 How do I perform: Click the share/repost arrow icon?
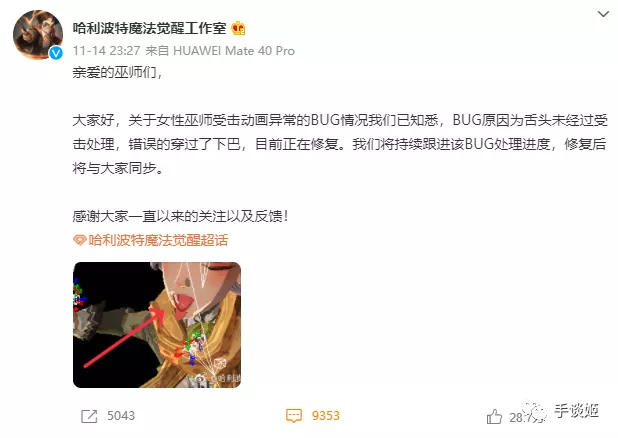89,416
